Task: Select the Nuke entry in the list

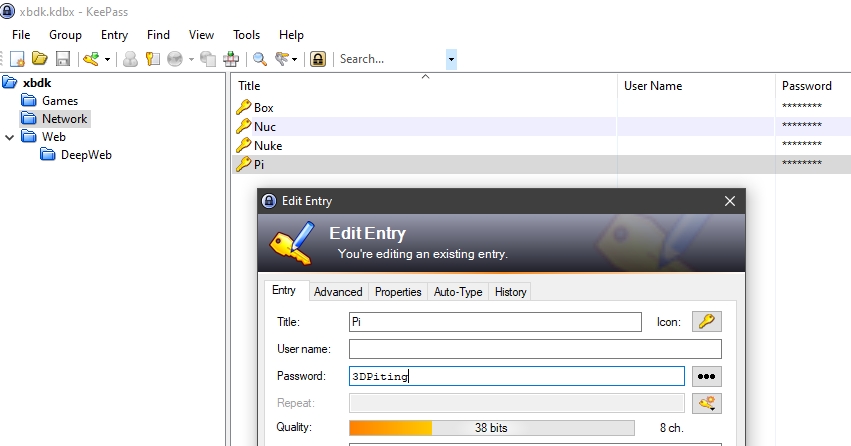Action: tap(268, 146)
